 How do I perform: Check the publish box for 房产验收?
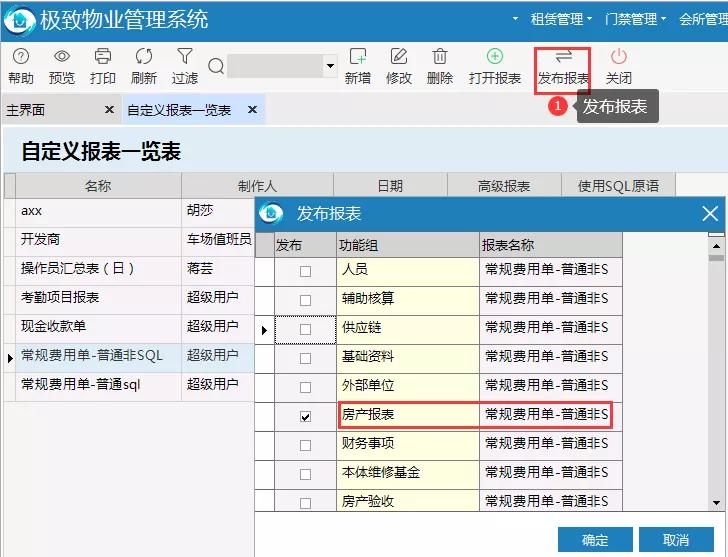coord(305,503)
